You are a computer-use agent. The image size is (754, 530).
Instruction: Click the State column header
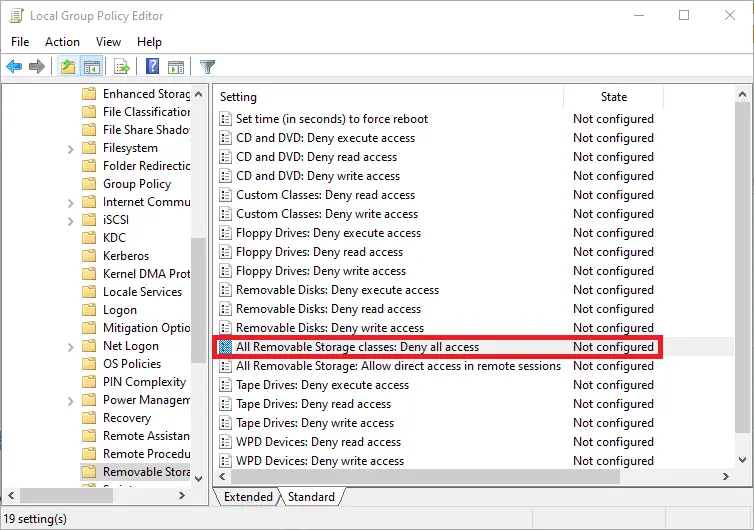(x=614, y=97)
